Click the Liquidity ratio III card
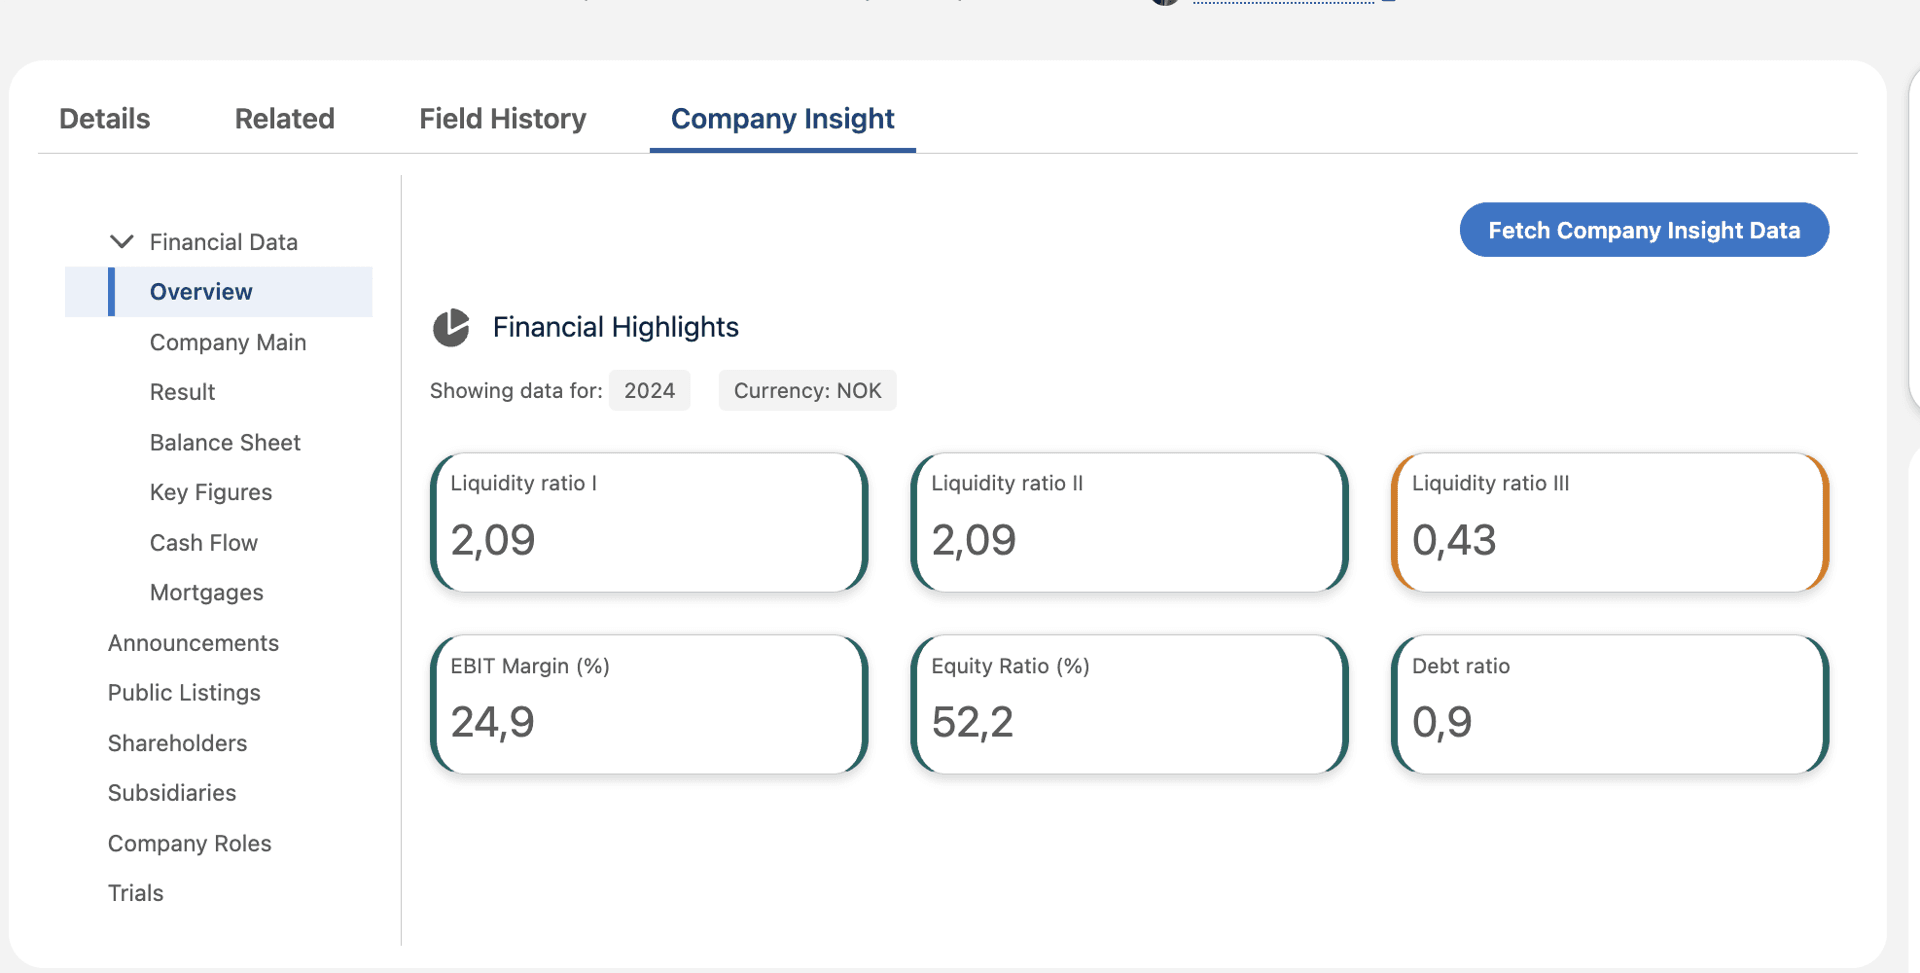This screenshot has height=973, width=1920. pyautogui.click(x=1609, y=522)
